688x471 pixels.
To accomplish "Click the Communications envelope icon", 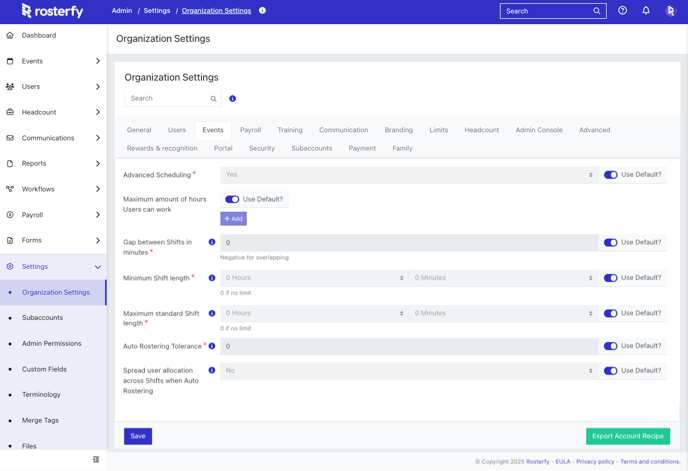I will click(10, 138).
